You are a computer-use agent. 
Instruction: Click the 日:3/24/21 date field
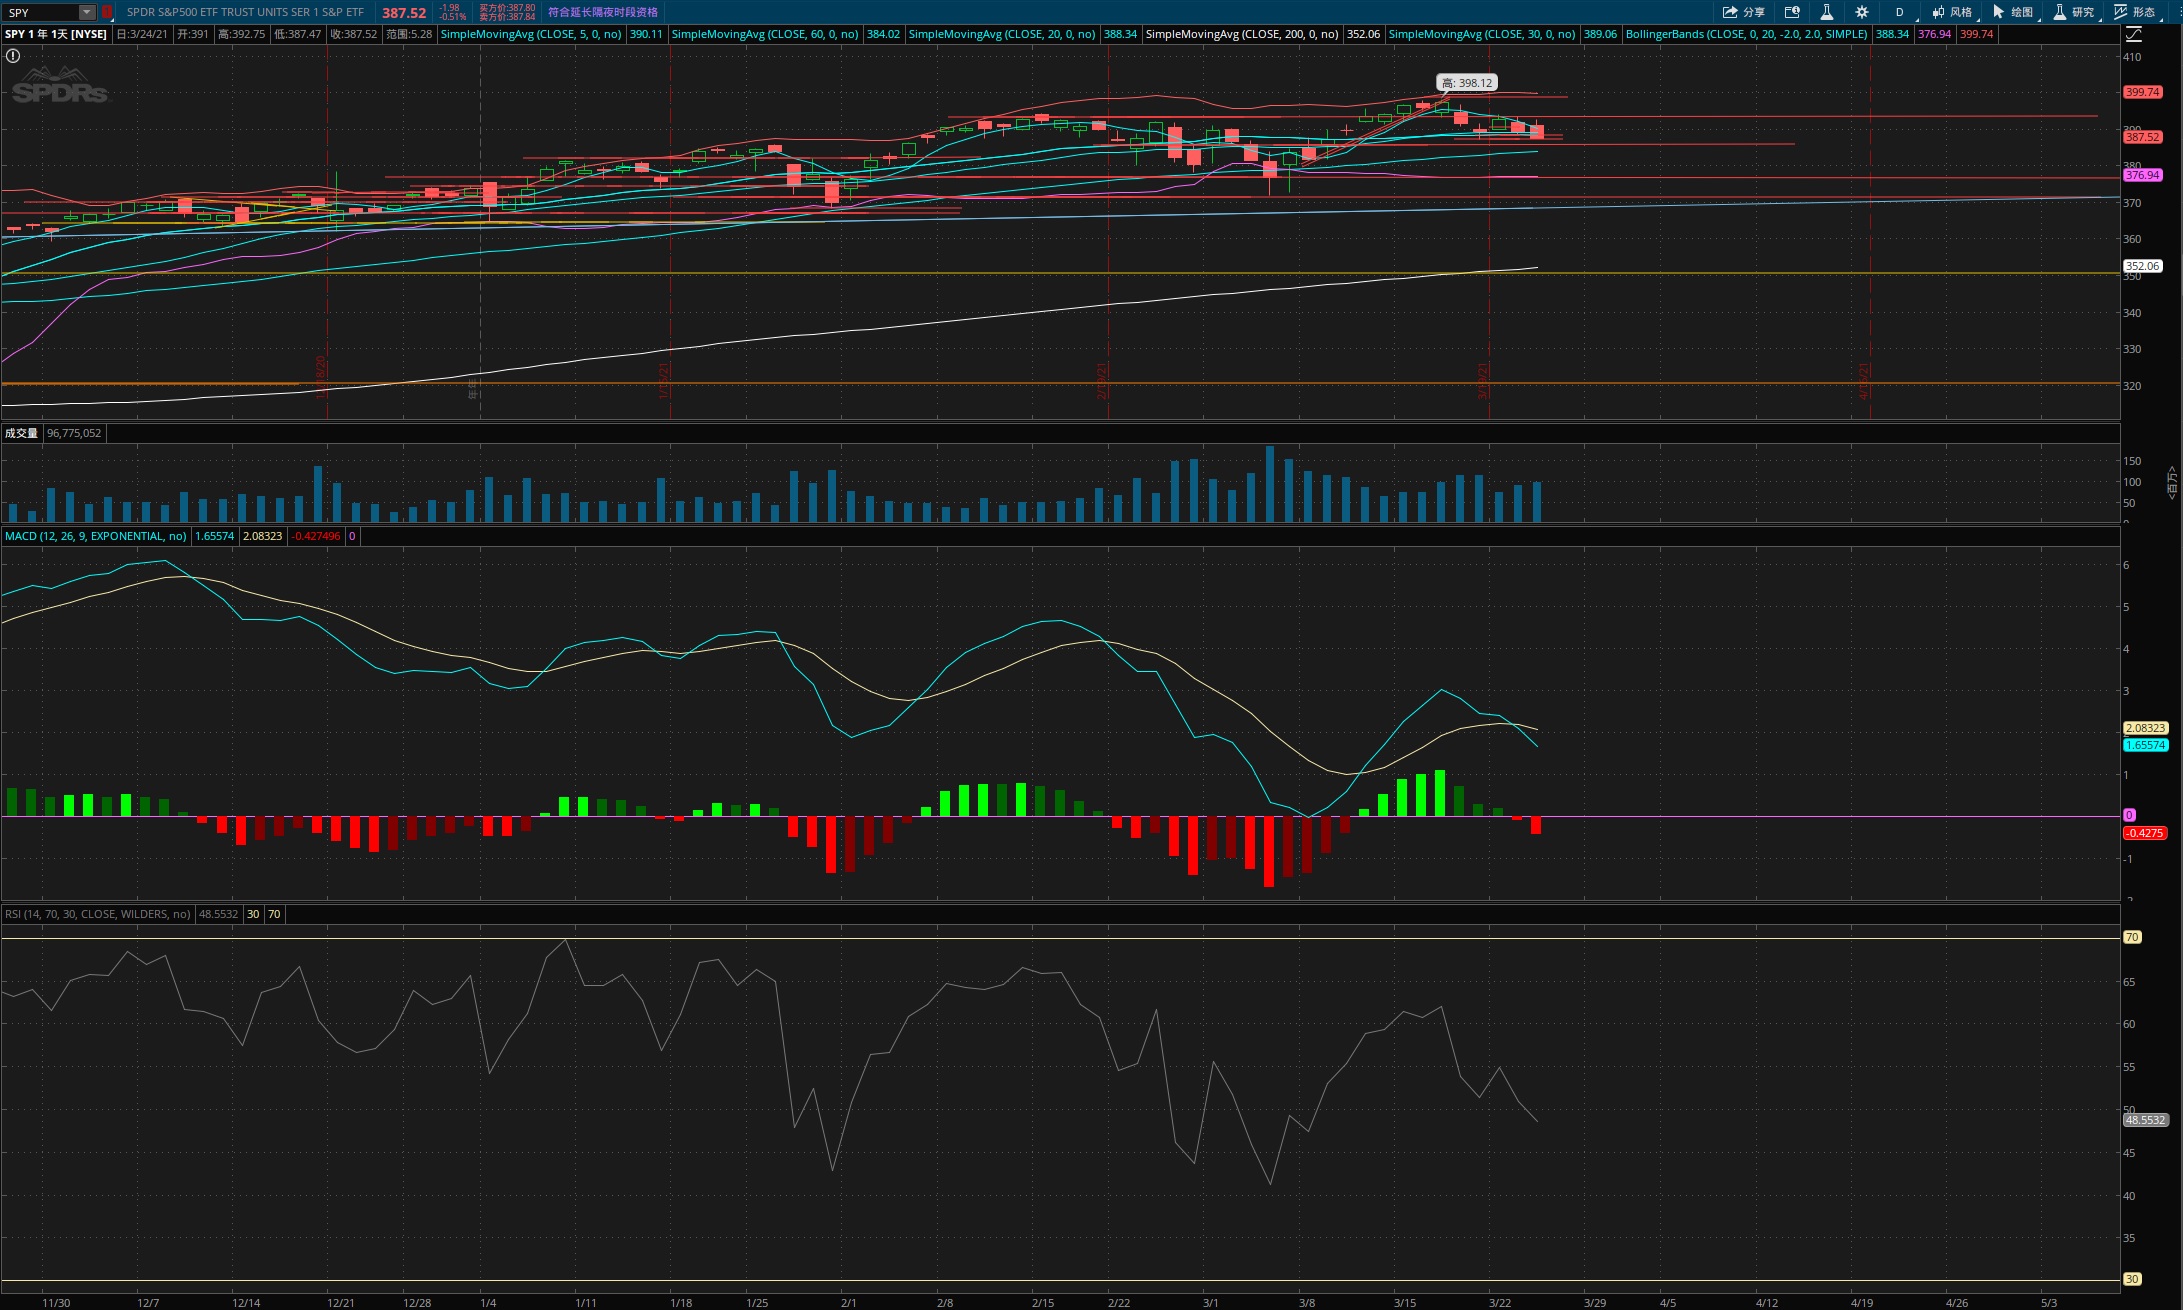click(x=142, y=34)
